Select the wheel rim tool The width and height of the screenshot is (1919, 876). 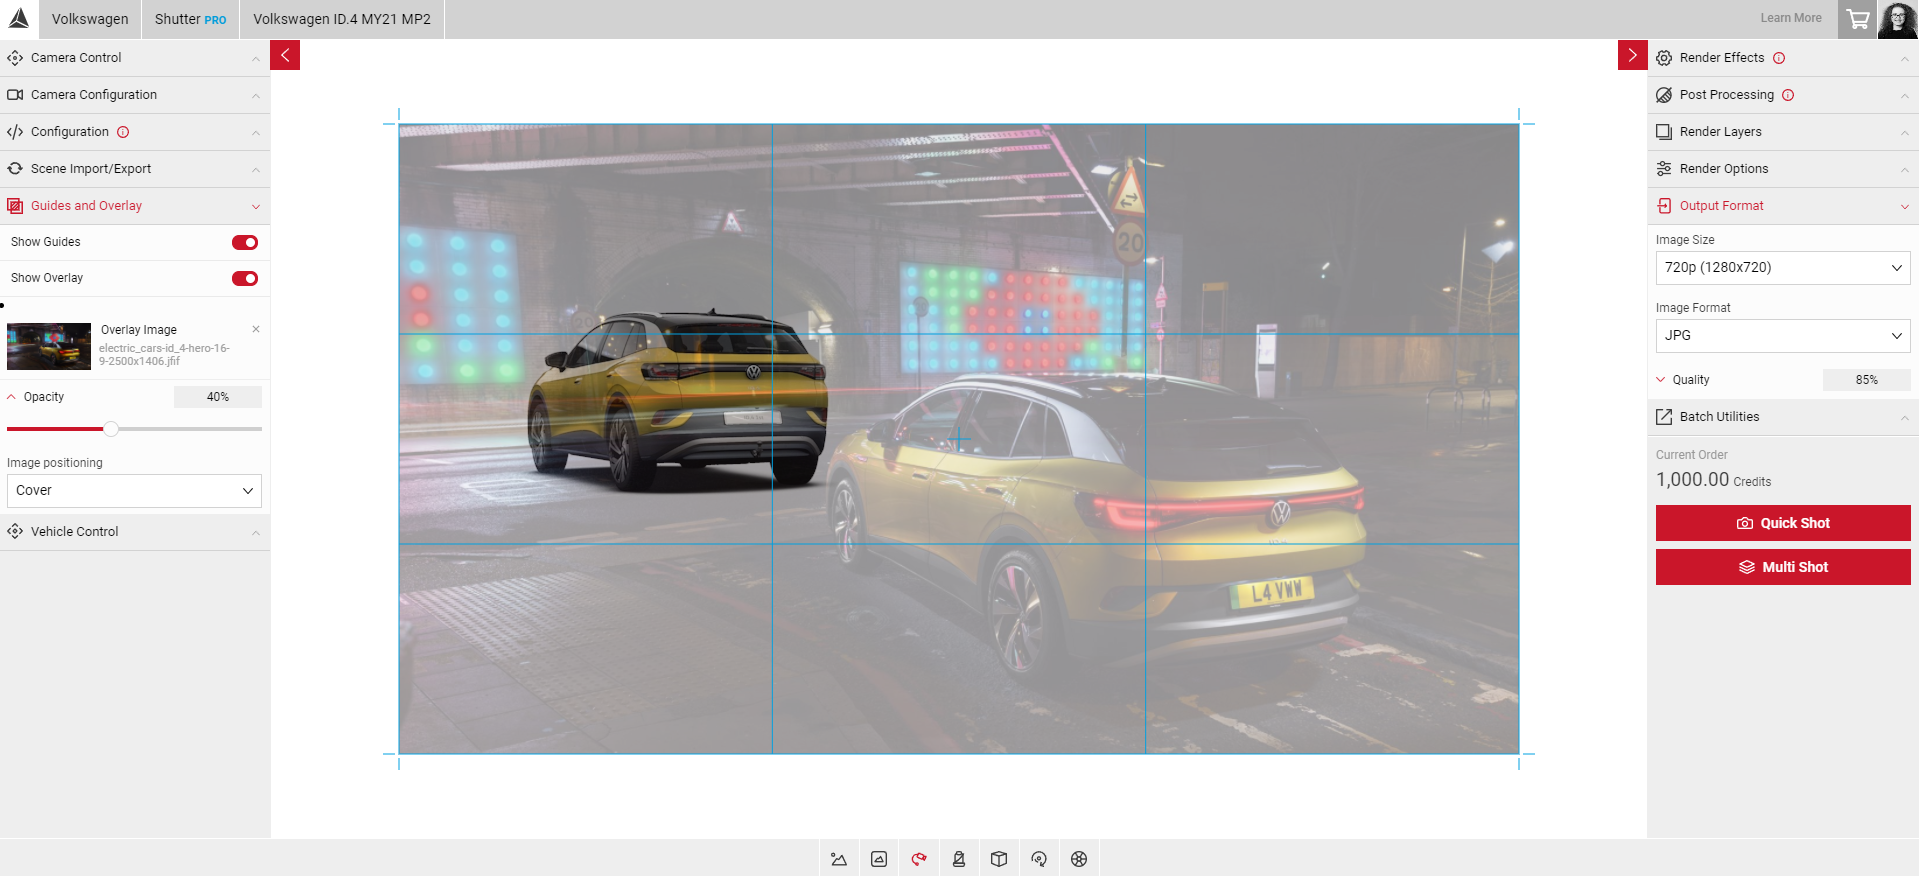pyautogui.click(x=1079, y=859)
